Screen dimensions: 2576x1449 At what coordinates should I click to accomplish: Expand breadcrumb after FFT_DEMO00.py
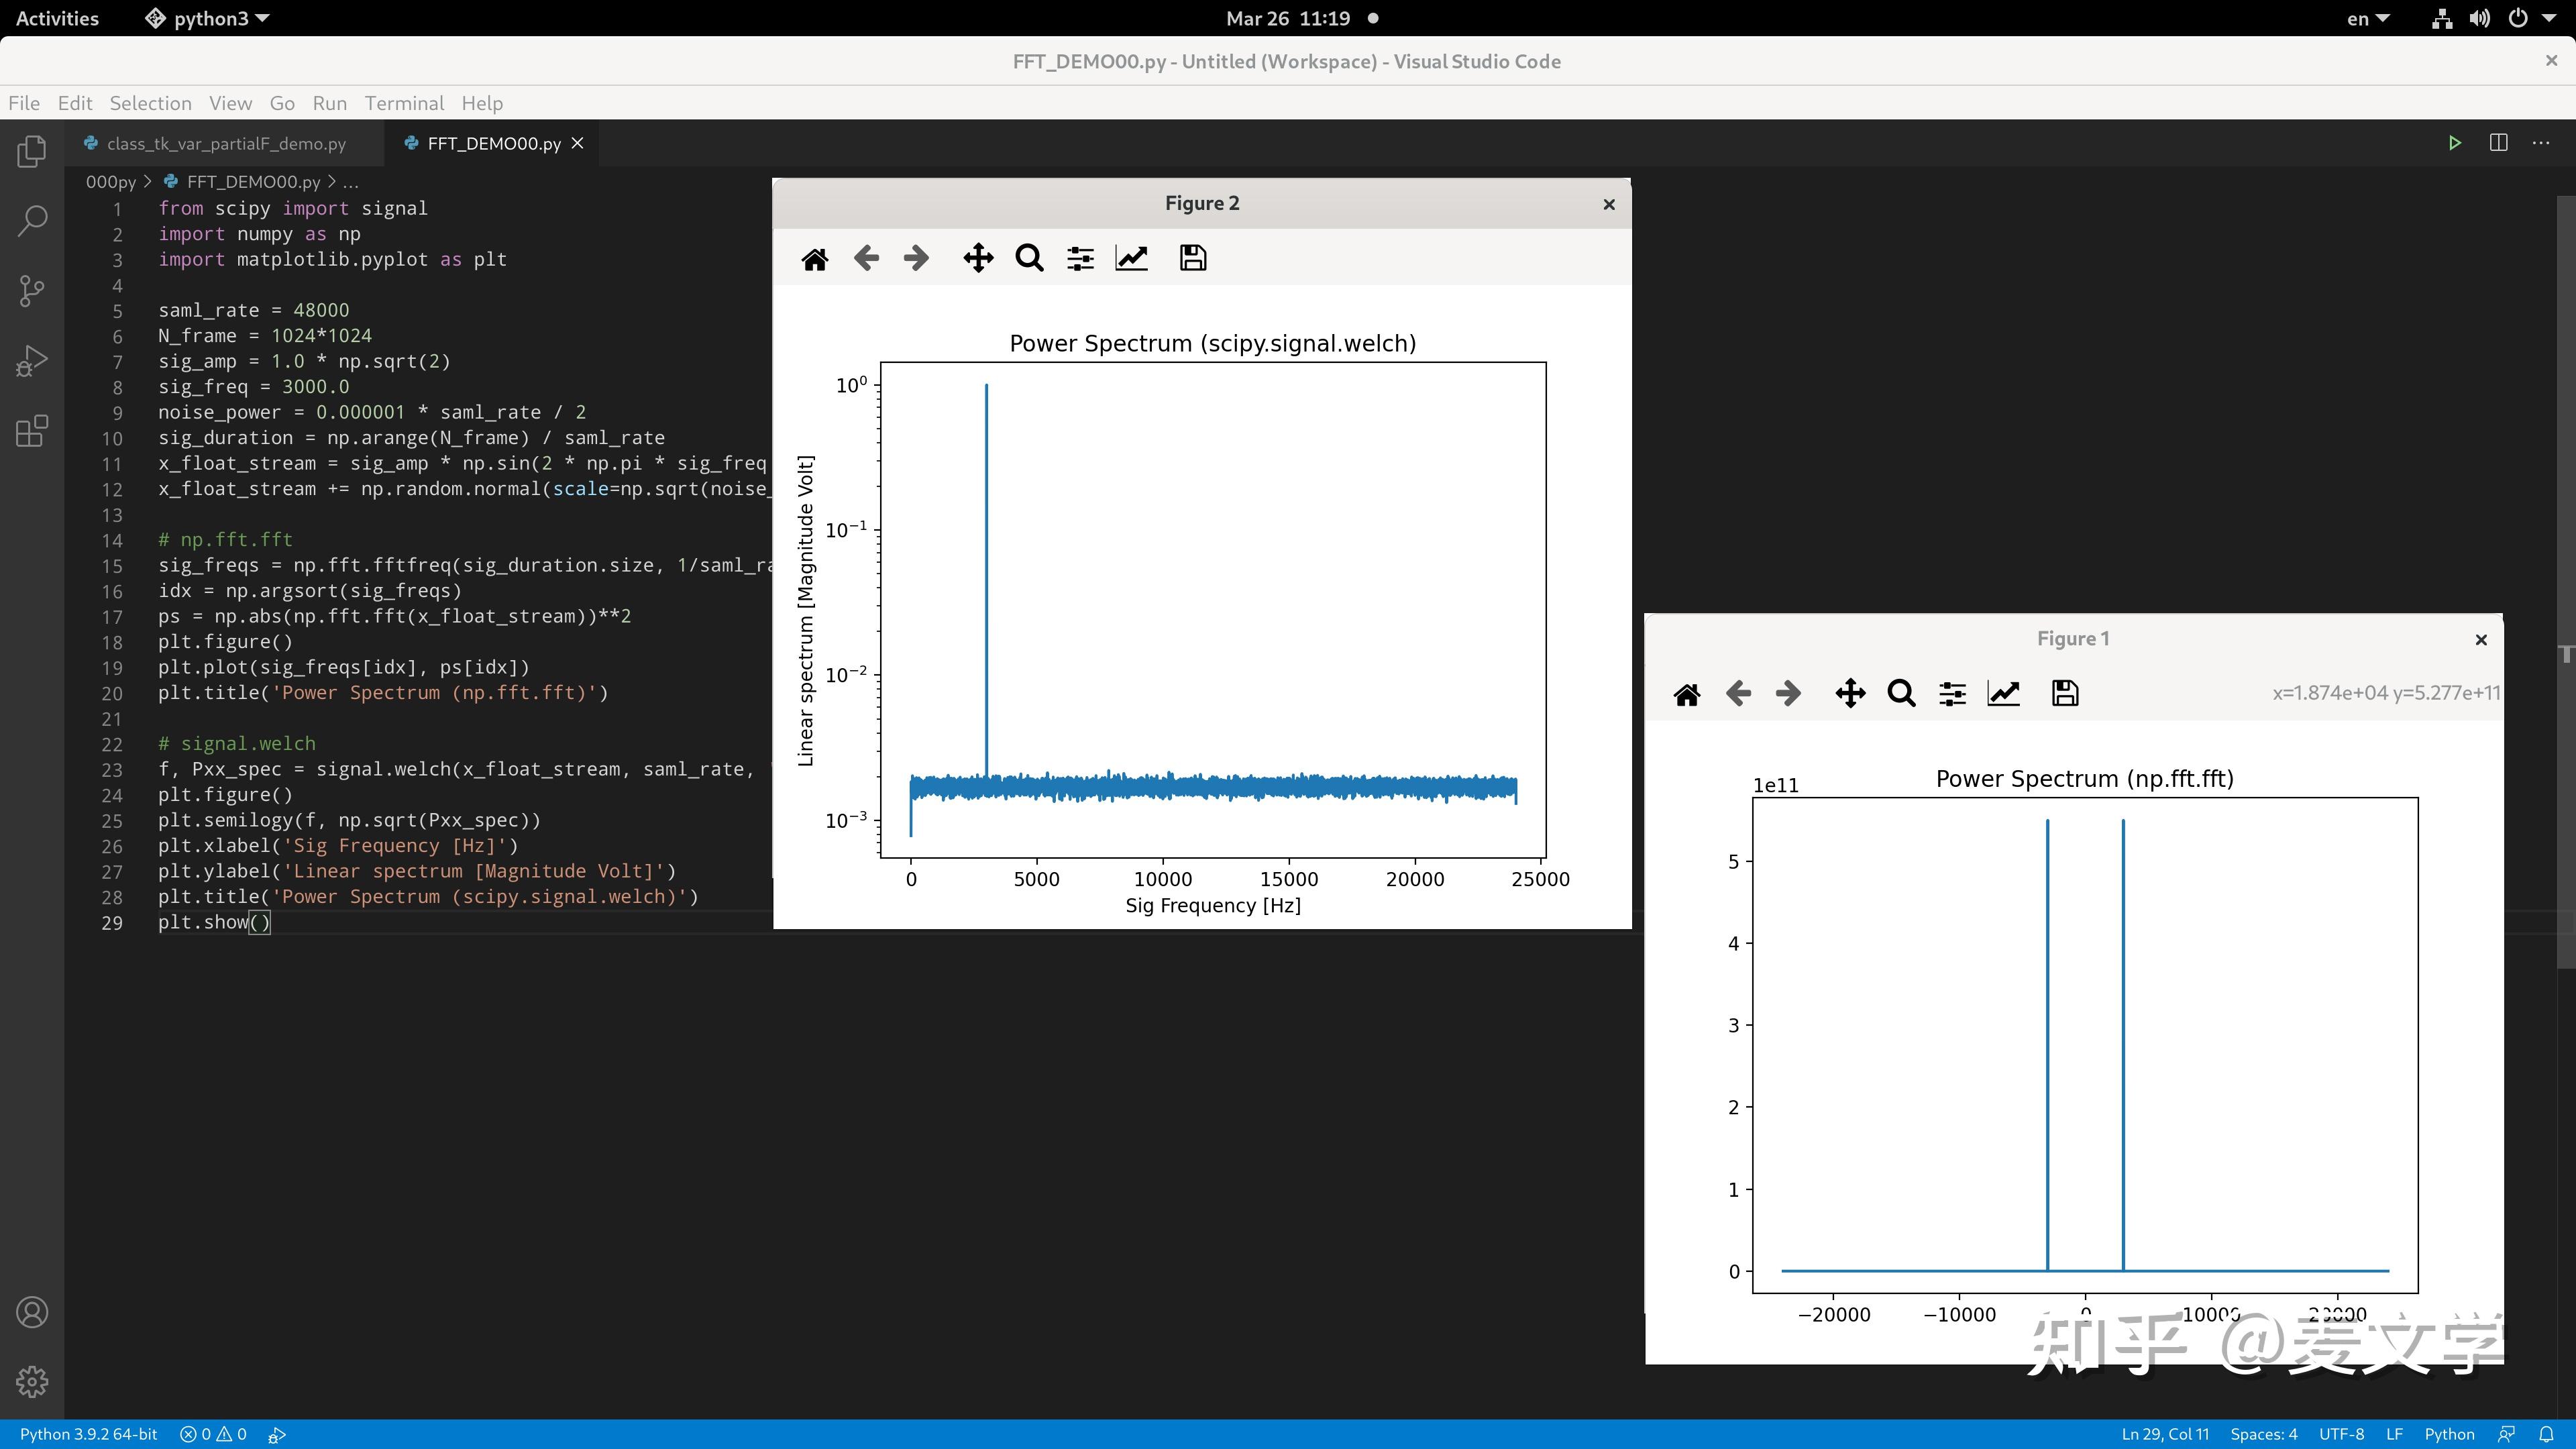click(350, 182)
